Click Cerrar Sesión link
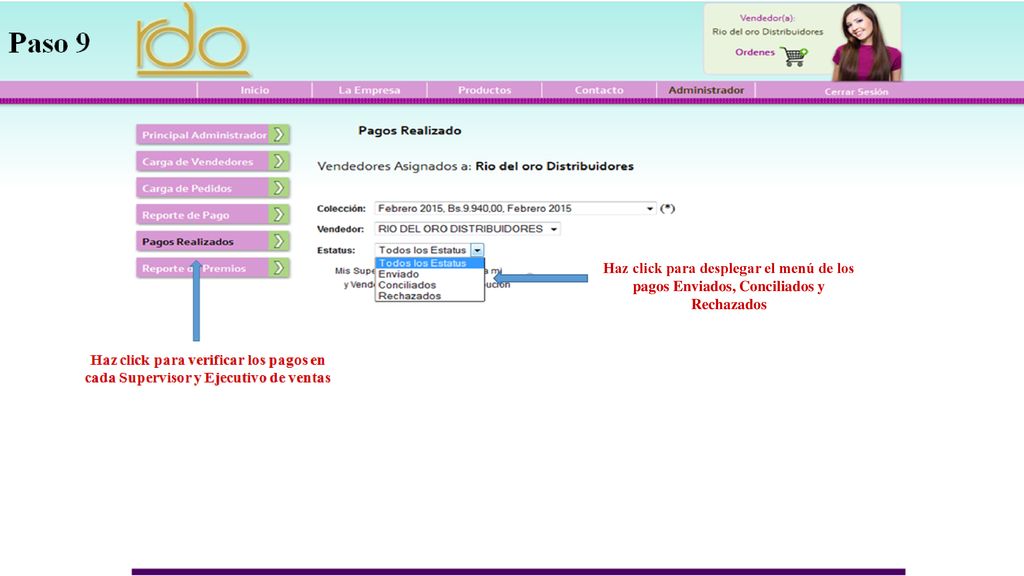 point(856,91)
